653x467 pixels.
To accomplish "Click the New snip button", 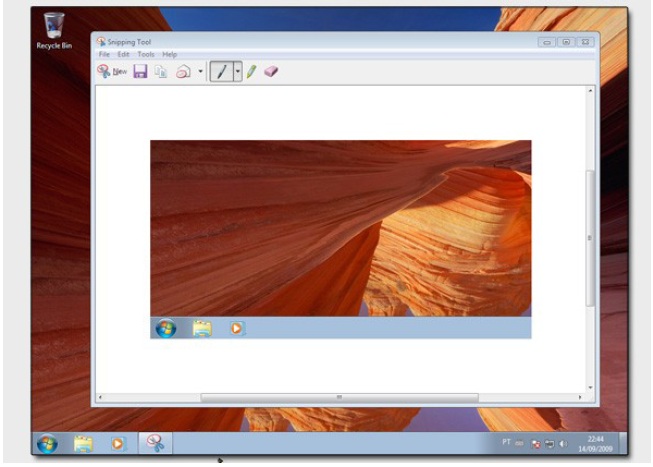I will pos(112,72).
